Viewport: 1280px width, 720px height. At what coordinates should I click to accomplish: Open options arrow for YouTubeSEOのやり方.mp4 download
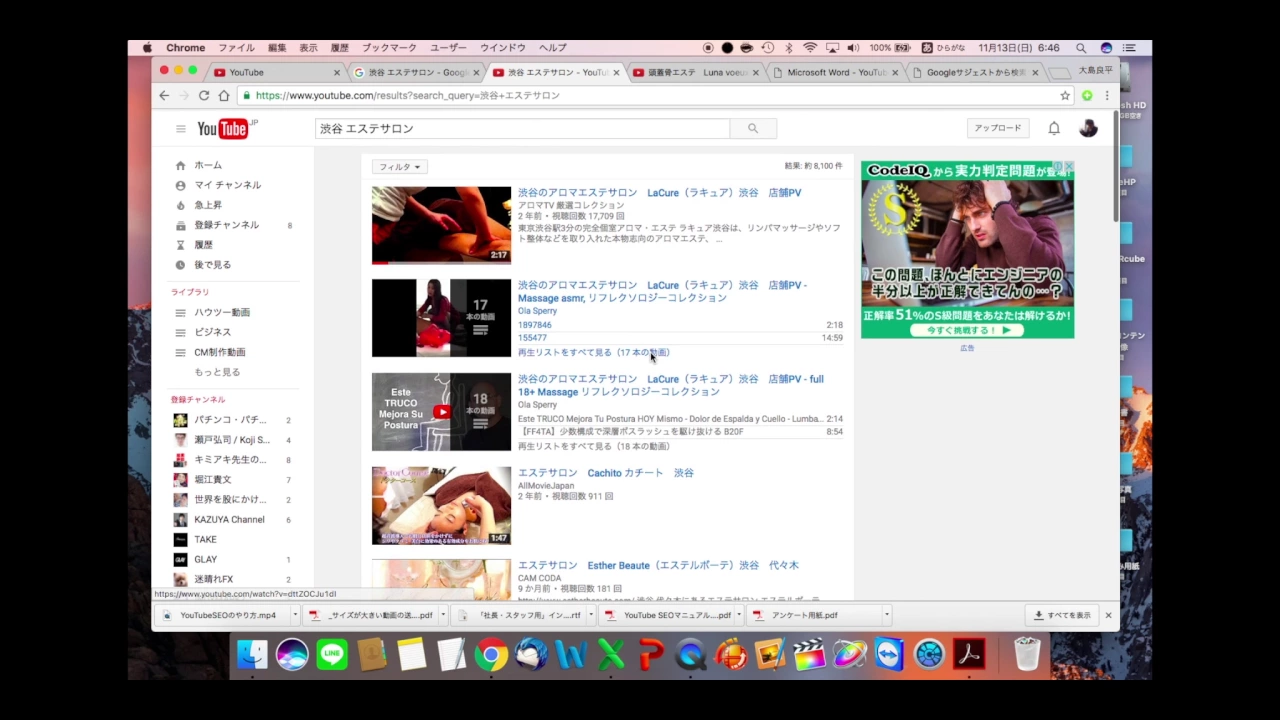297,615
